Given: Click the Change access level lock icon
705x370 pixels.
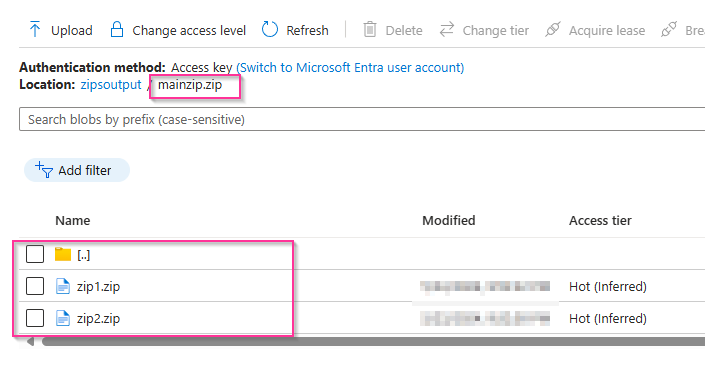Looking at the screenshot, I should click(x=117, y=30).
